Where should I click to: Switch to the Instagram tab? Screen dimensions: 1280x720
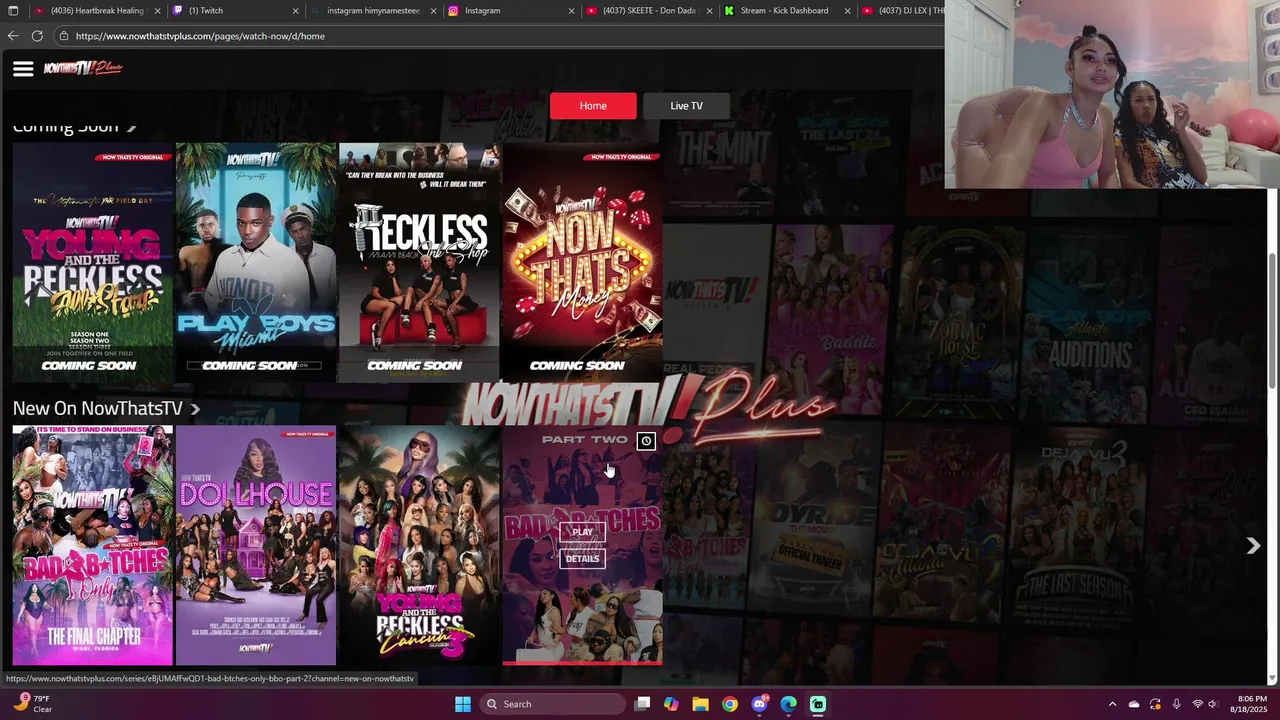[x=510, y=11]
